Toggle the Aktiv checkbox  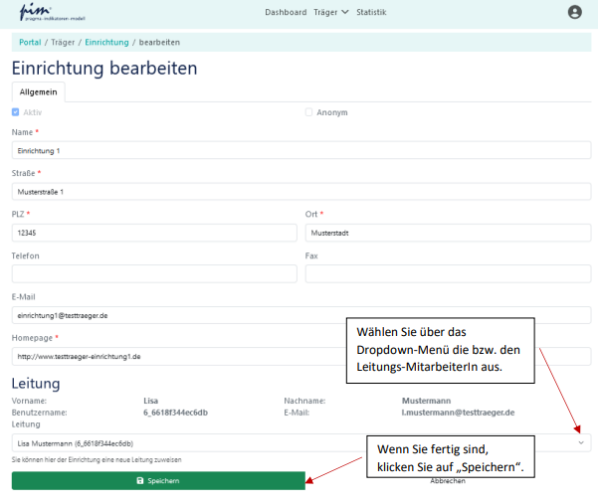15,112
